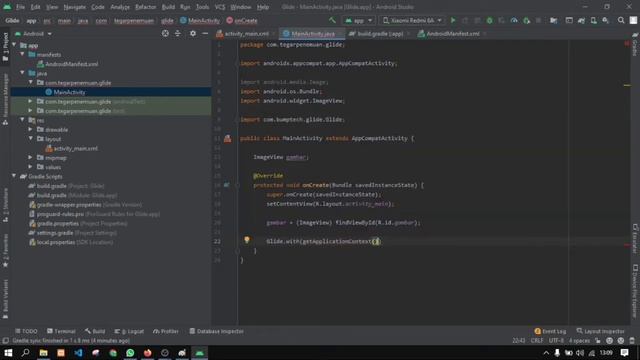The image size is (640, 360).
Task: Click the 4 spaces indent setting
Action: pyautogui.click(x=579, y=340)
